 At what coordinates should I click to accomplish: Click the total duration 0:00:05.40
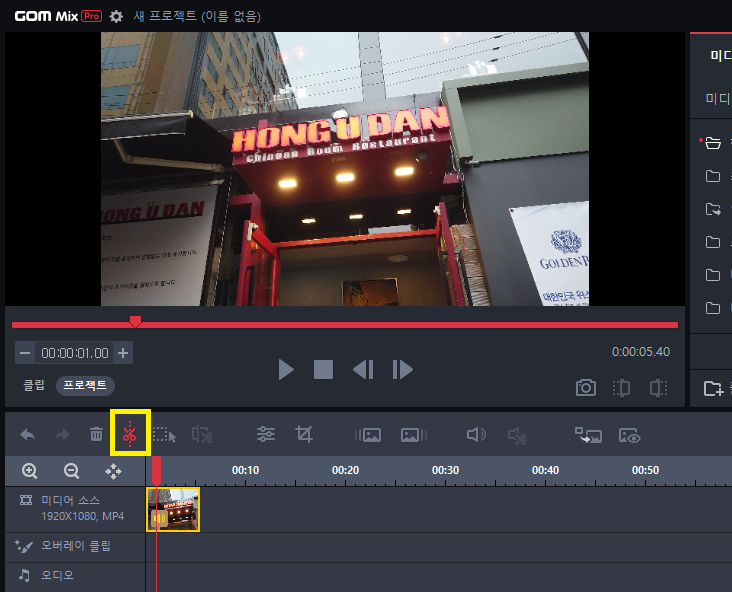[x=641, y=352]
